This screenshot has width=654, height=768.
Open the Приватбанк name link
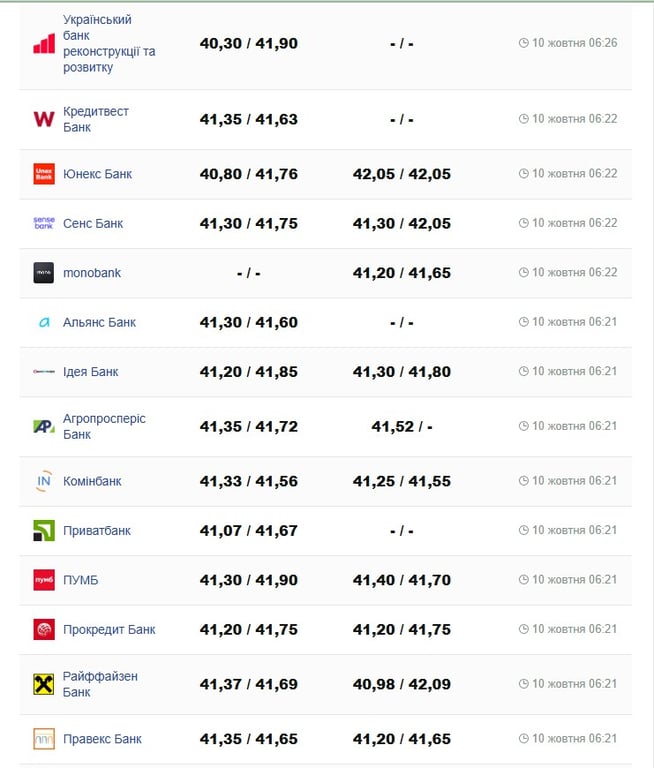tap(97, 531)
